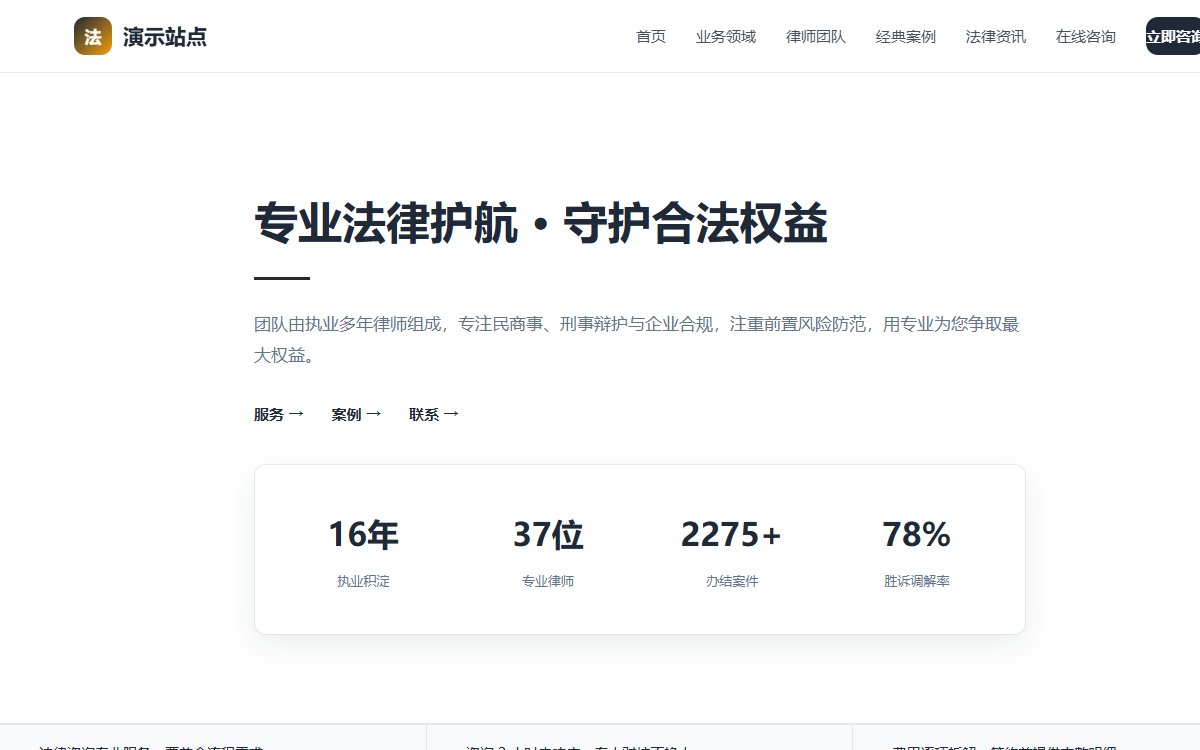Open the 法律资讯 nav item

pyautogui.click(x=996, y=37)
